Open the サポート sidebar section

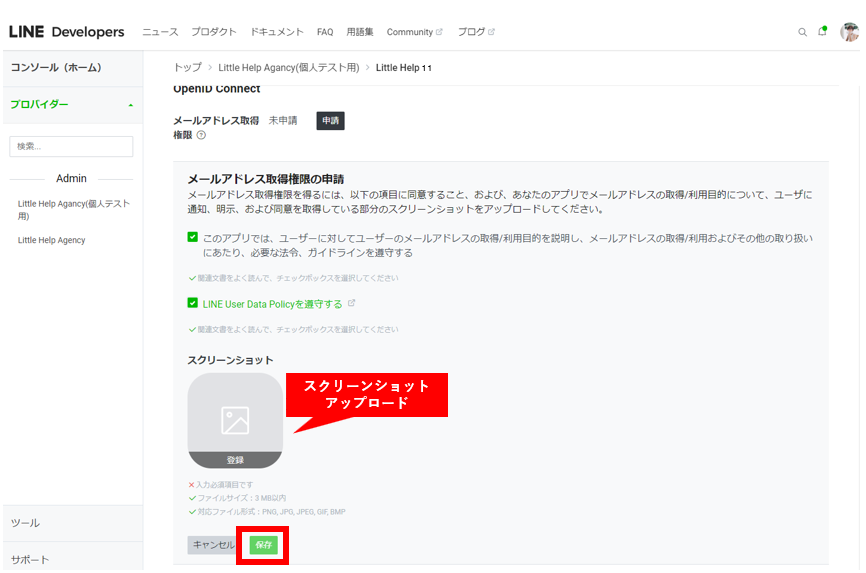click(x=30, y=559)
